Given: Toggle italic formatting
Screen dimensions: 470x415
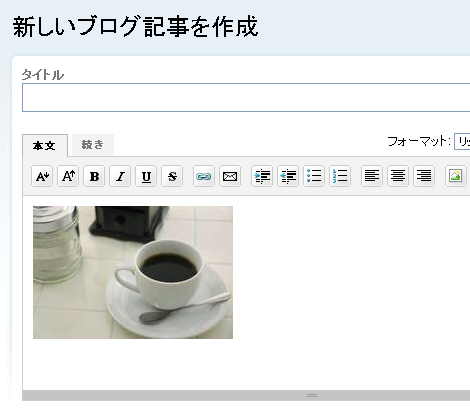Looking at the screenshot, I should (x=120, y=176).
